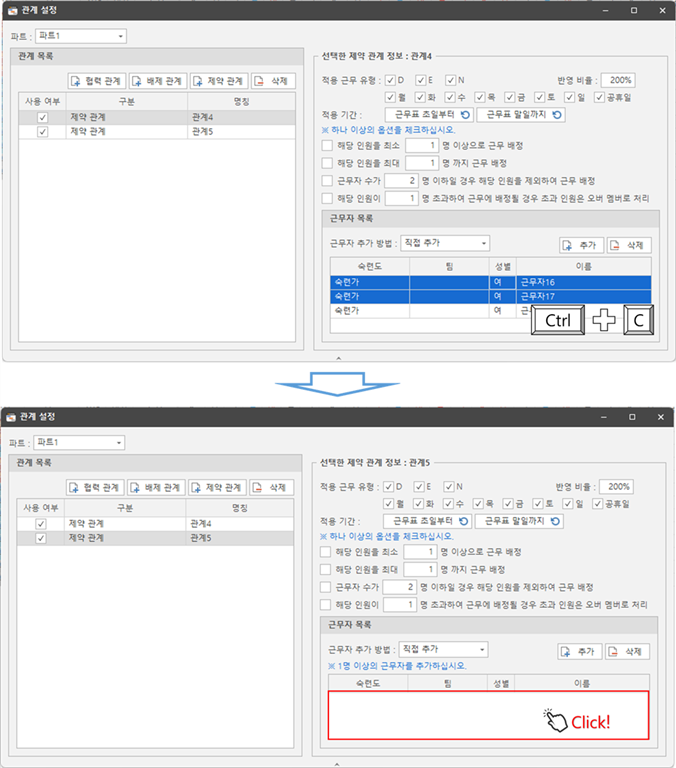The image size is (676, 768).
Task: Click 협력 관계 add icon in top dialog
Action: [78, 81]
